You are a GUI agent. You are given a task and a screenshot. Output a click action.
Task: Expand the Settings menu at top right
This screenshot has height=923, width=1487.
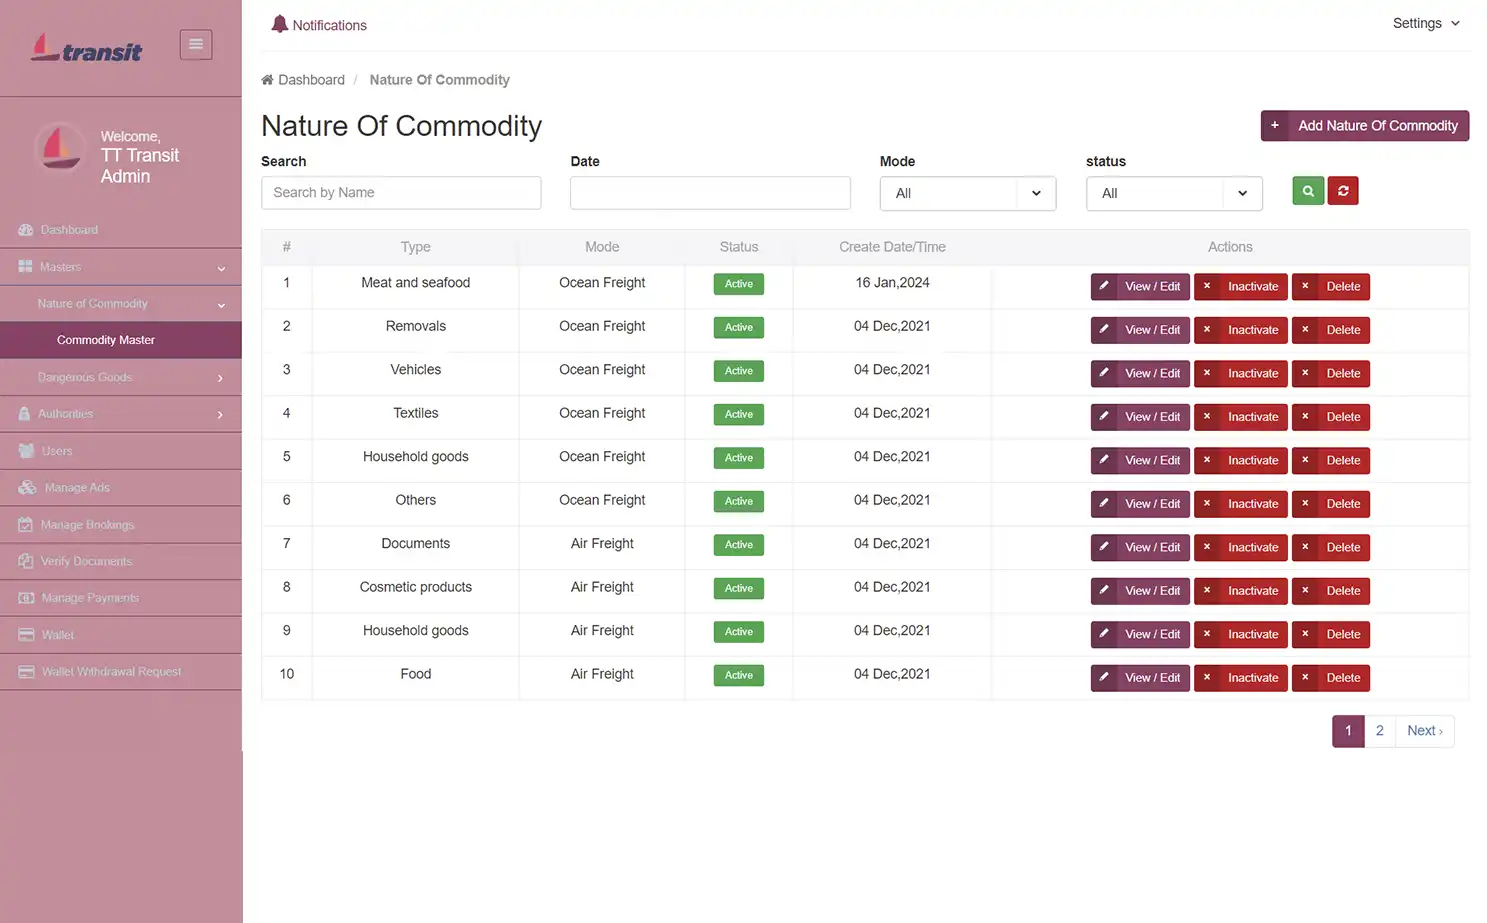(x=1426, y=23)
